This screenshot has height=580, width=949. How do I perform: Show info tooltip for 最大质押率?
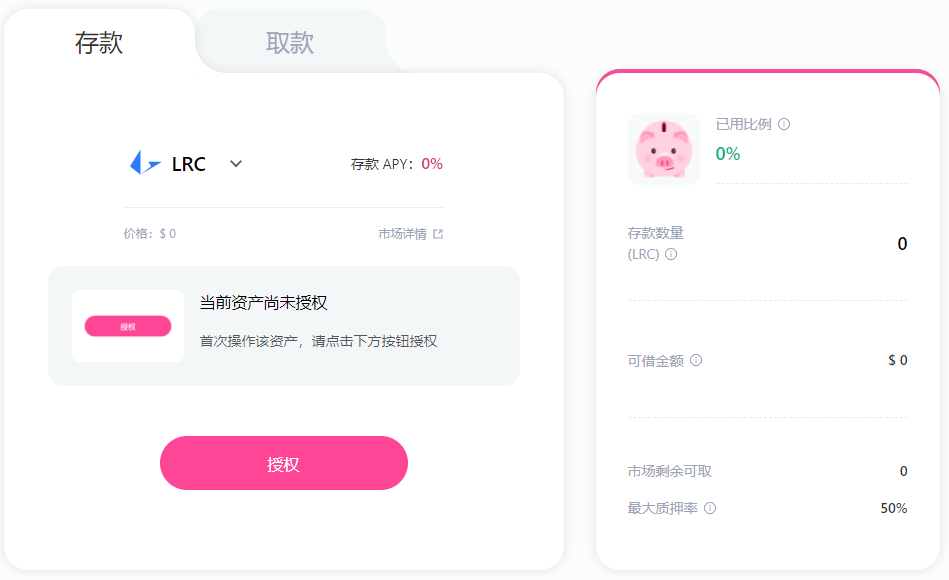click(x=710, y=508)
